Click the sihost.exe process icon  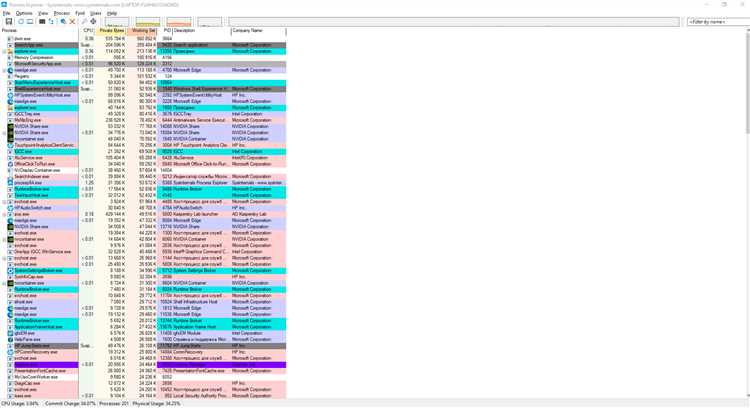tap(10, 302)
